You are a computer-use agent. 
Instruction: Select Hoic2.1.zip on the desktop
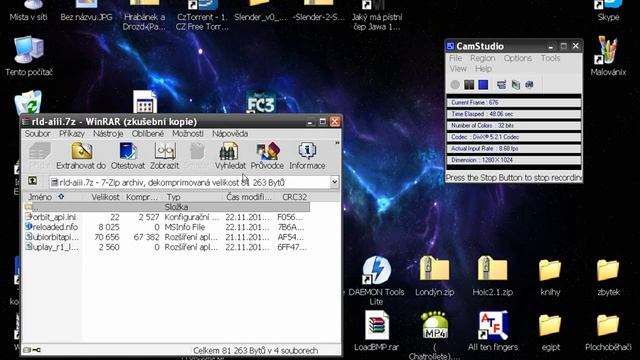pyautogui.click(x=493, y=276)
